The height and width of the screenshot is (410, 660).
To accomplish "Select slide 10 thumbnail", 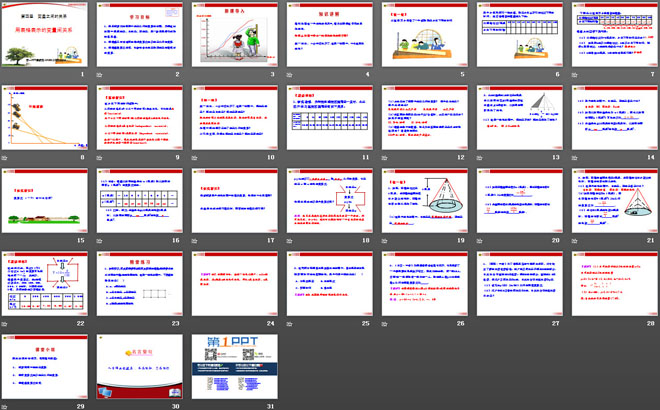I will [x=235, y=118].
